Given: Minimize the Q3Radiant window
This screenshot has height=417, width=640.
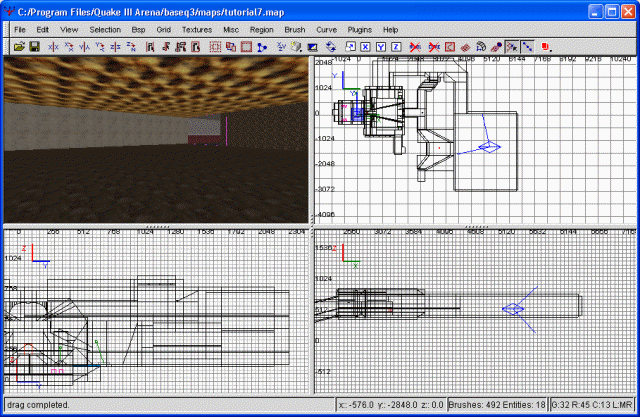Looking at the screenshot, I should (x=595, y=12).
